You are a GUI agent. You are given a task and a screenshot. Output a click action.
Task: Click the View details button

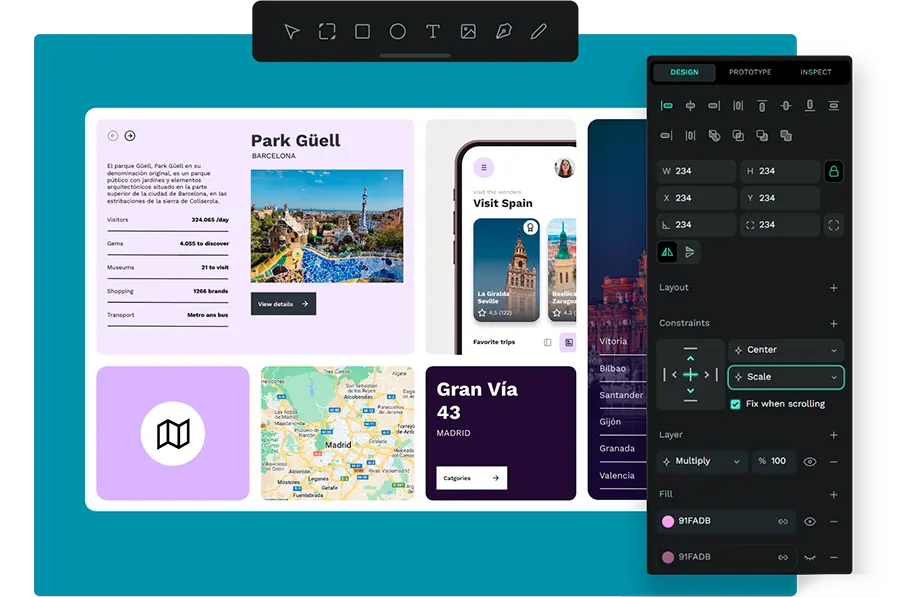[283, 304]
